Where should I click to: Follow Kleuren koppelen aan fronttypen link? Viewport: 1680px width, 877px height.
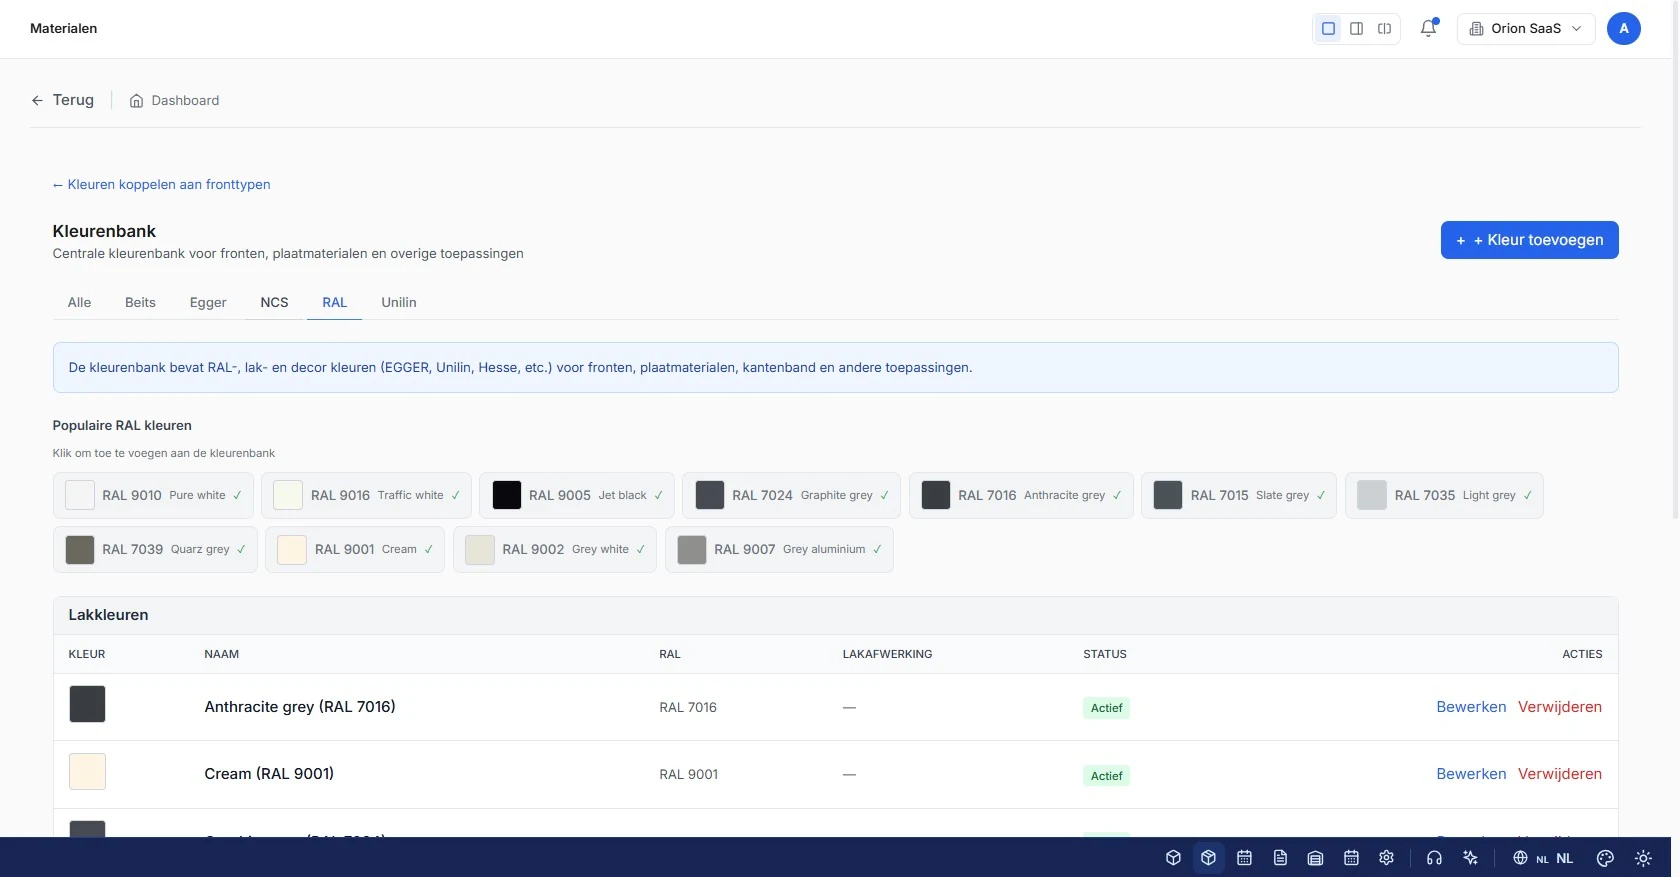pos(161,184)
